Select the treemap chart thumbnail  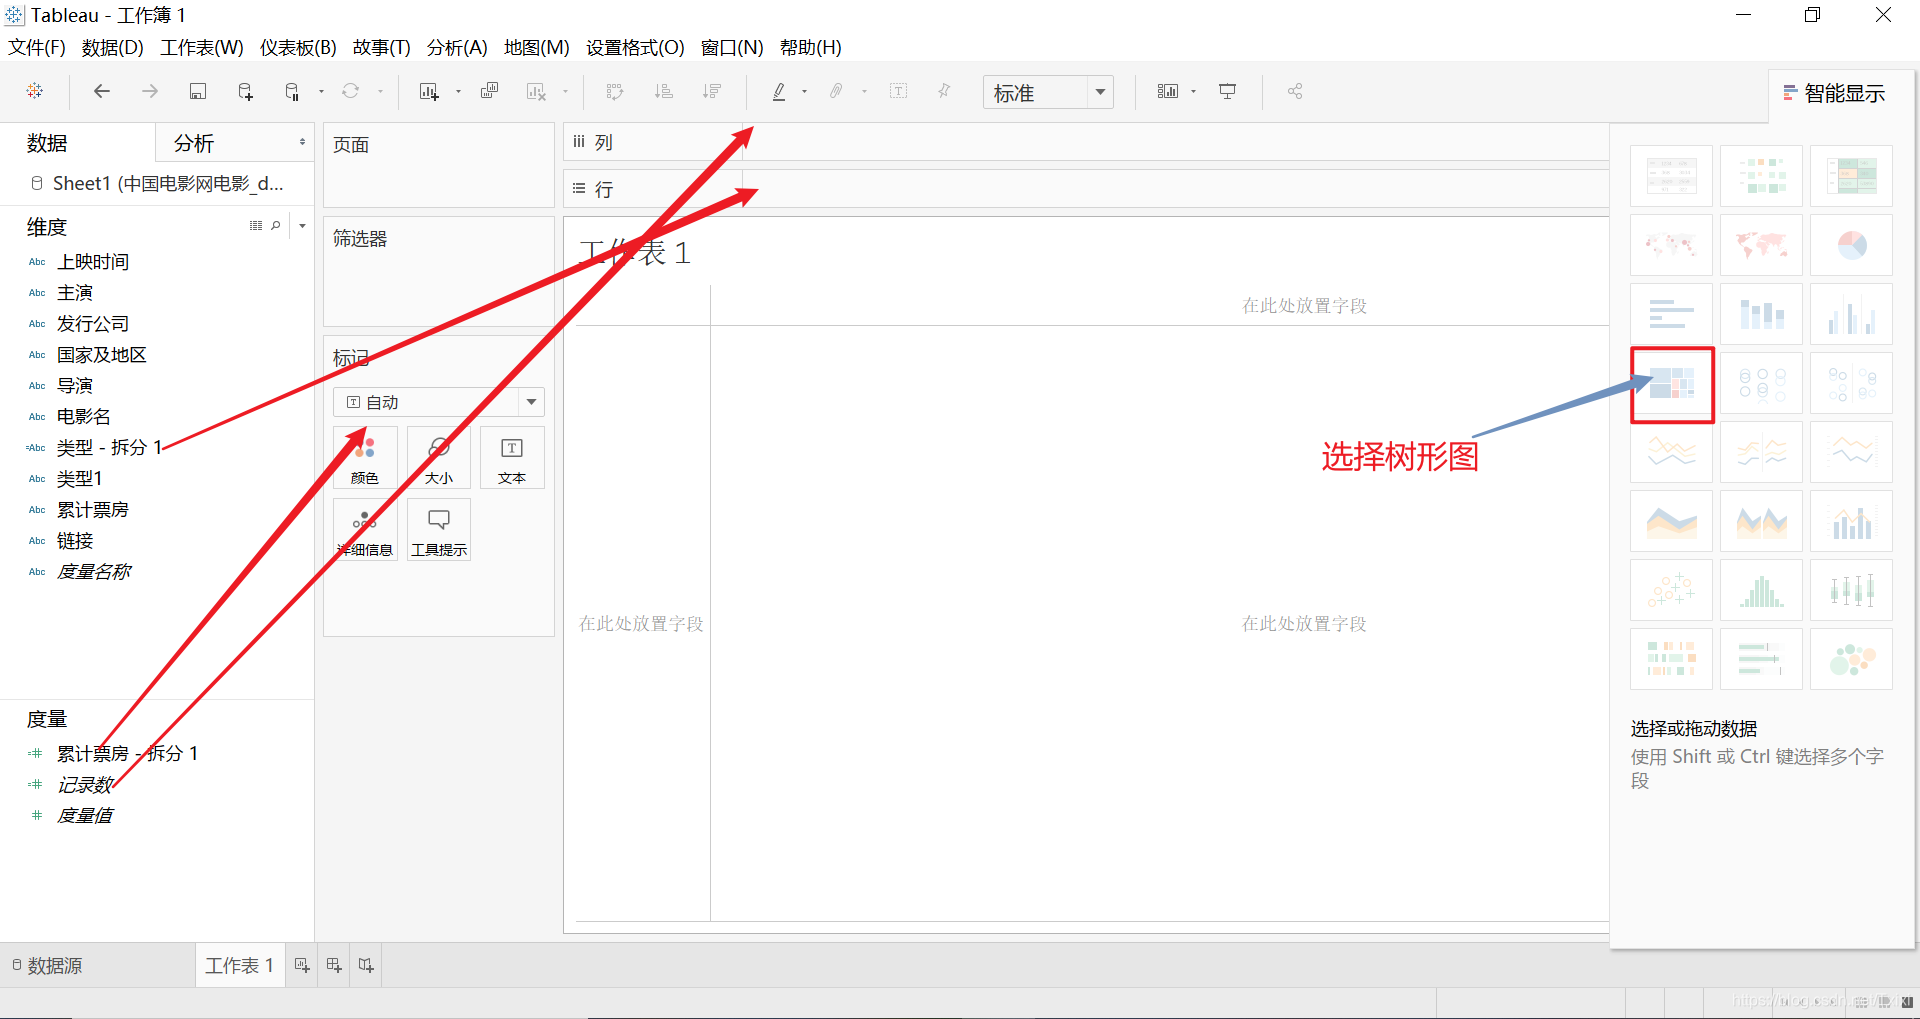(x=1672, y=384)
